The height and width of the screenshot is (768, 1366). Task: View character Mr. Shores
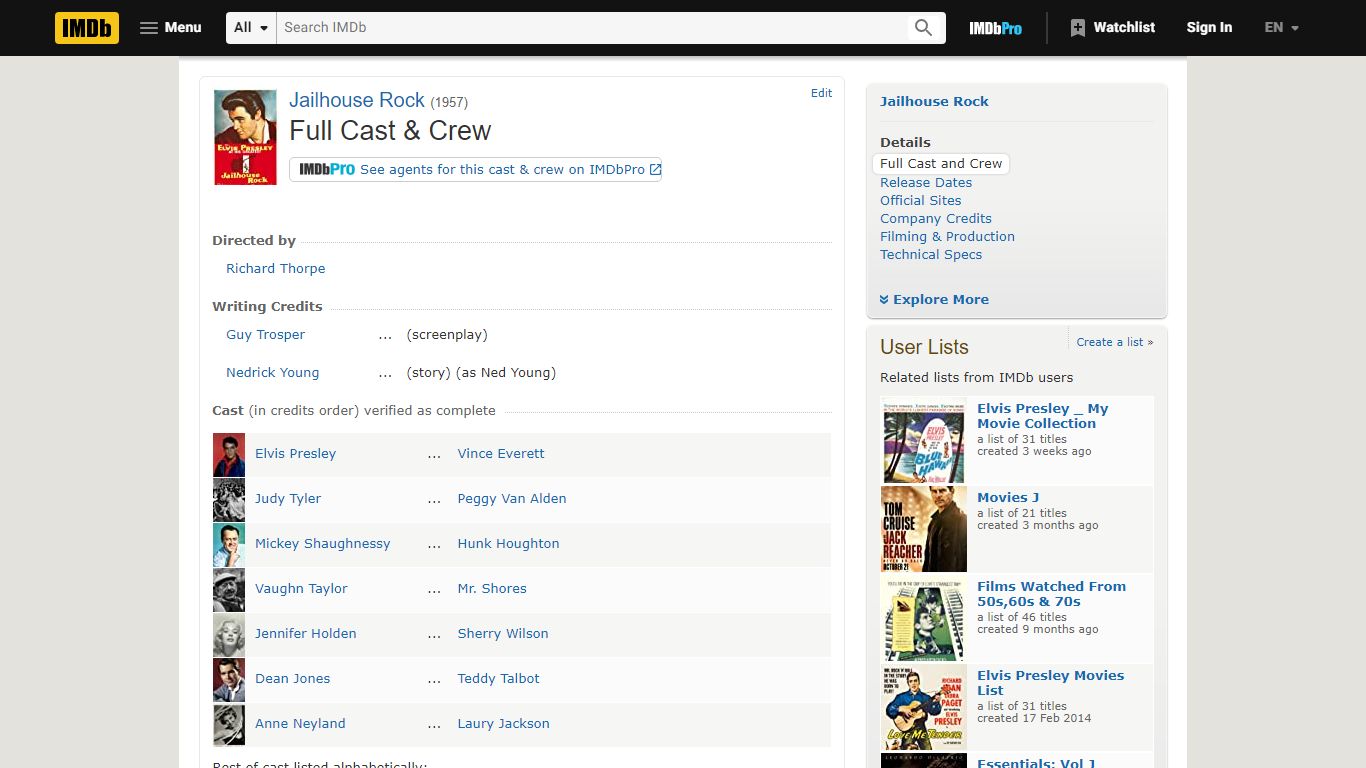pos(492,589)
